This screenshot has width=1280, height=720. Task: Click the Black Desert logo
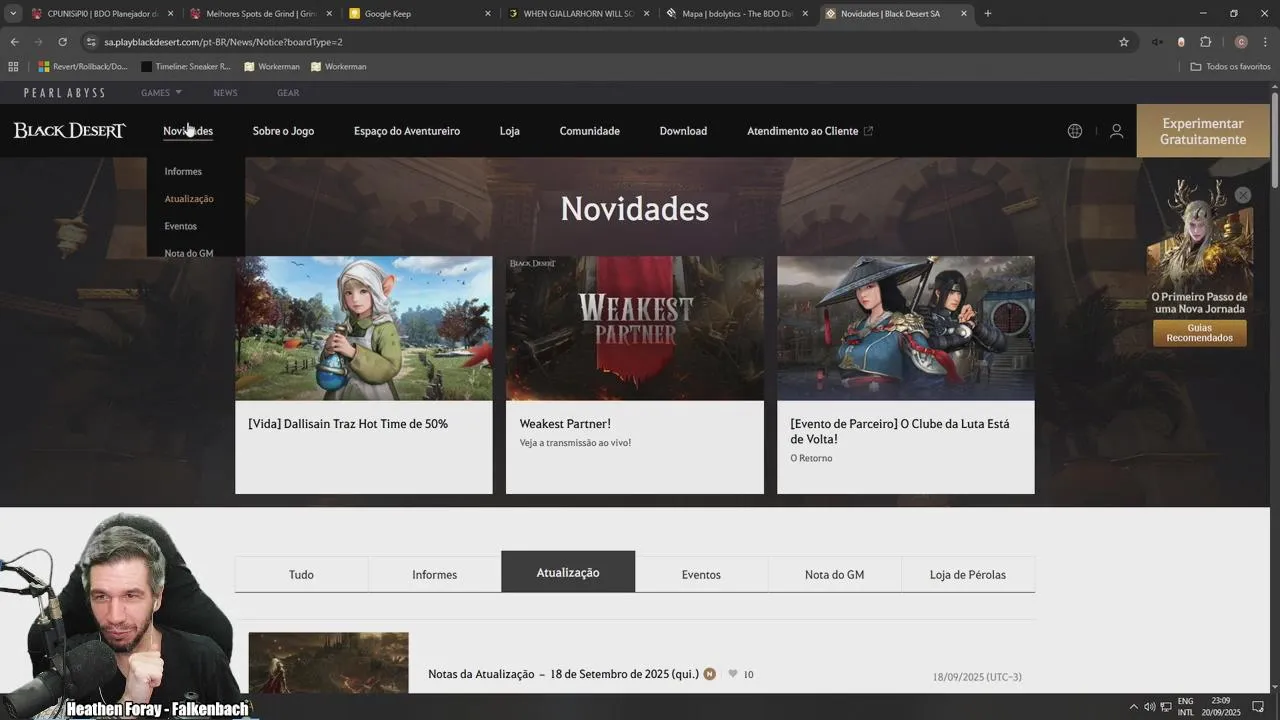click(69, 131)
